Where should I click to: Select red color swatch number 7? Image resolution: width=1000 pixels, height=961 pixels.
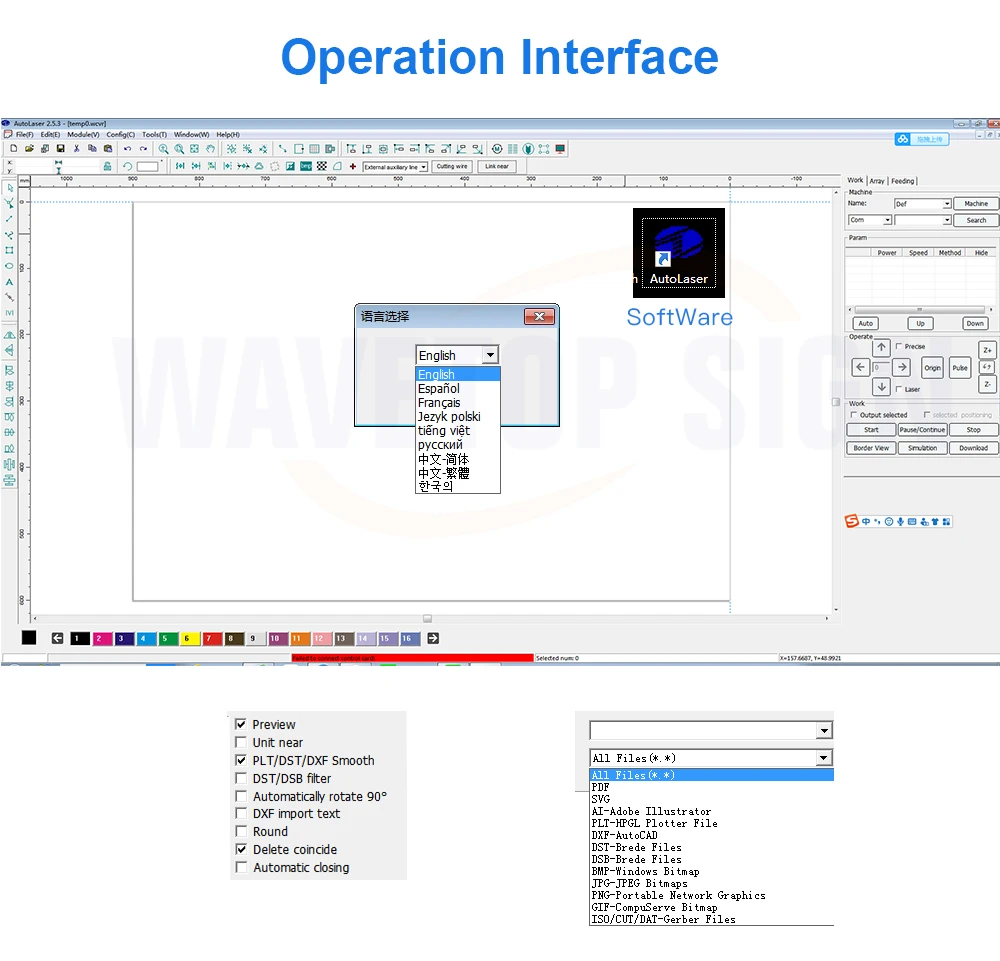[212, 638]
